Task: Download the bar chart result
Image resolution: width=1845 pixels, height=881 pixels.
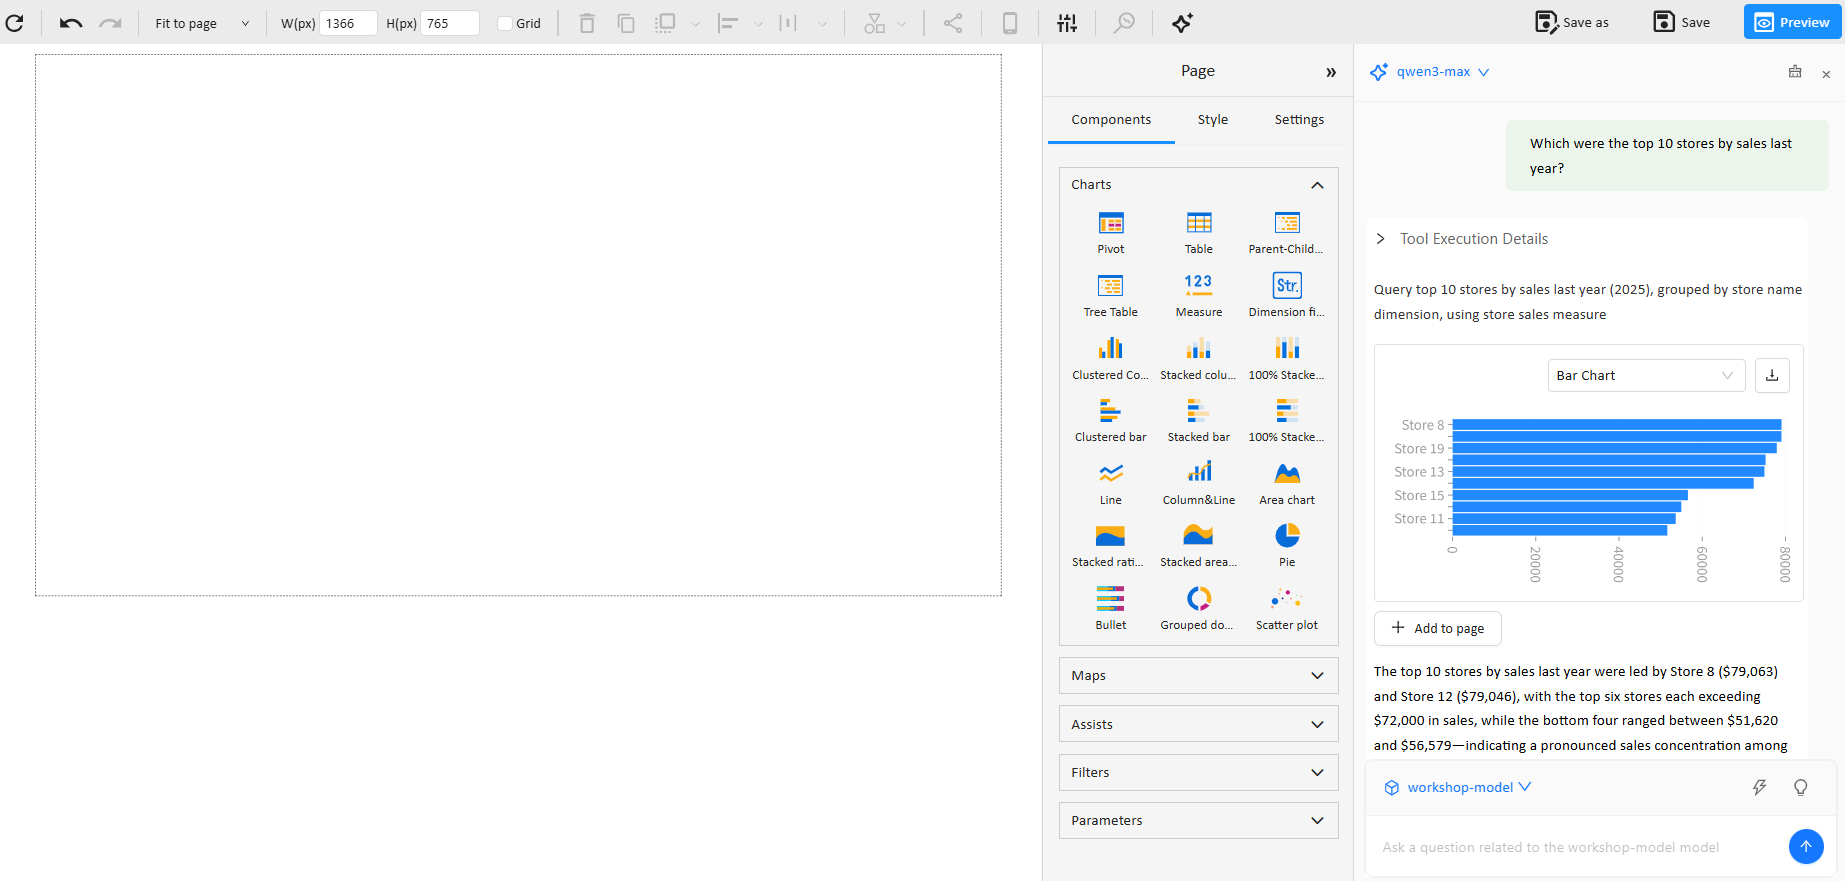Action: 1771,376
